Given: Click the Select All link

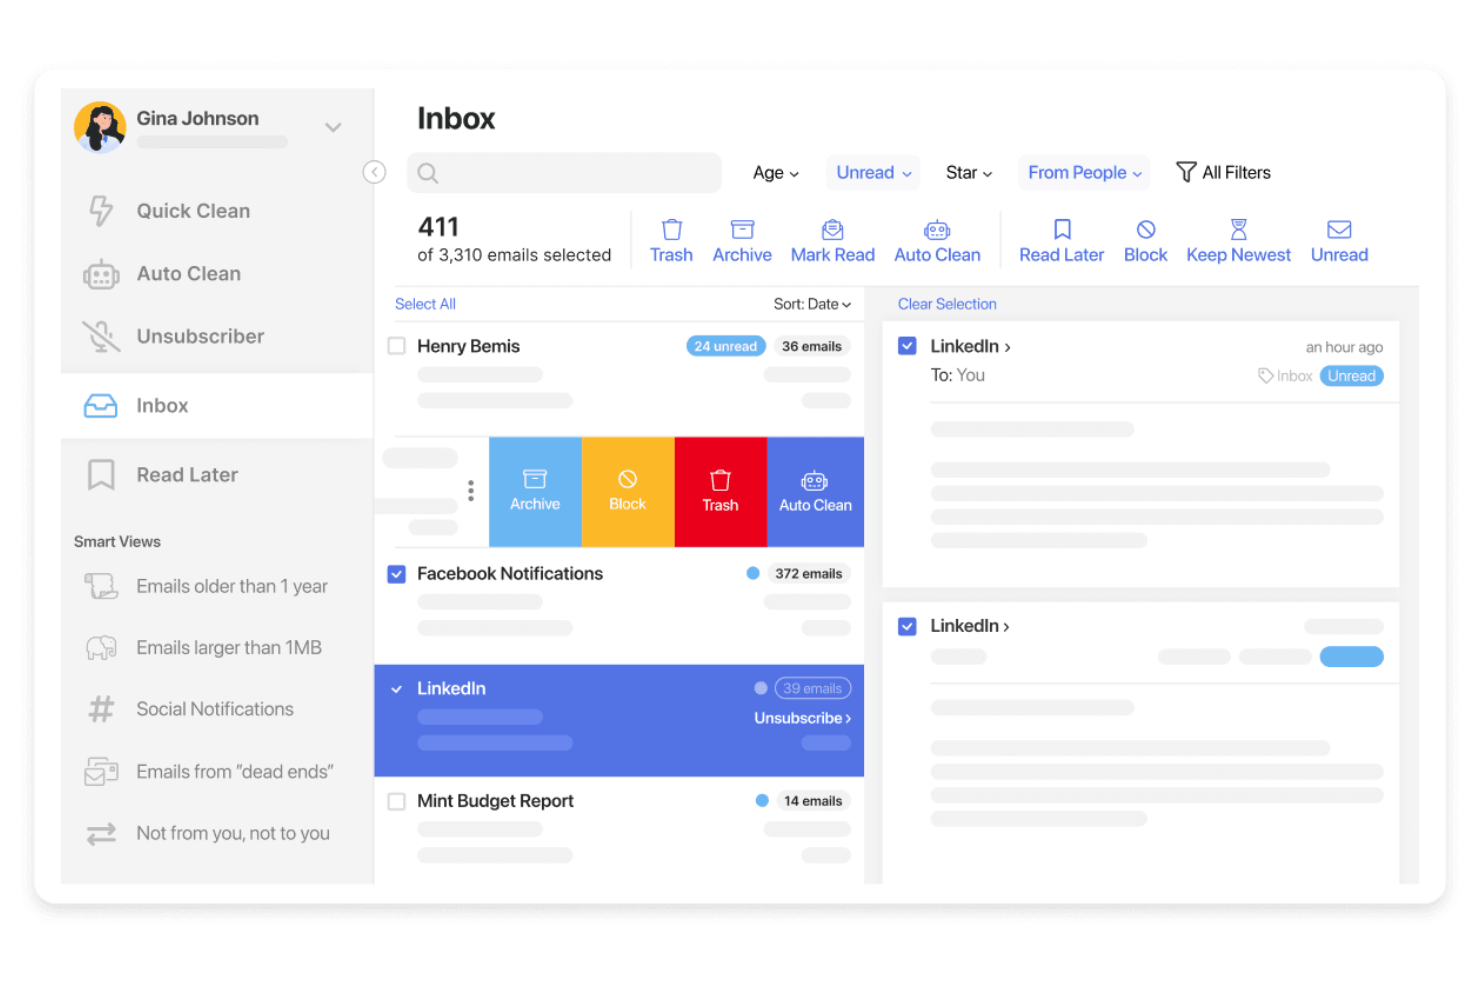Looking at the screenshot, I should coord(425,304).
